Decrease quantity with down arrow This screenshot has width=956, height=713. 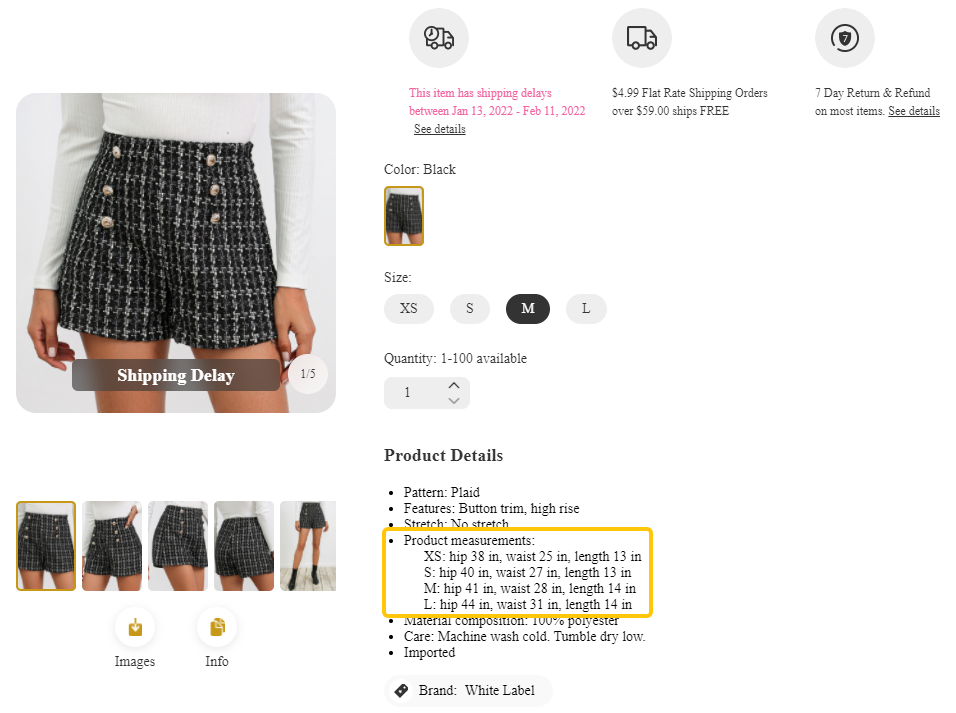pyautogui.click(x=454, y=401)
